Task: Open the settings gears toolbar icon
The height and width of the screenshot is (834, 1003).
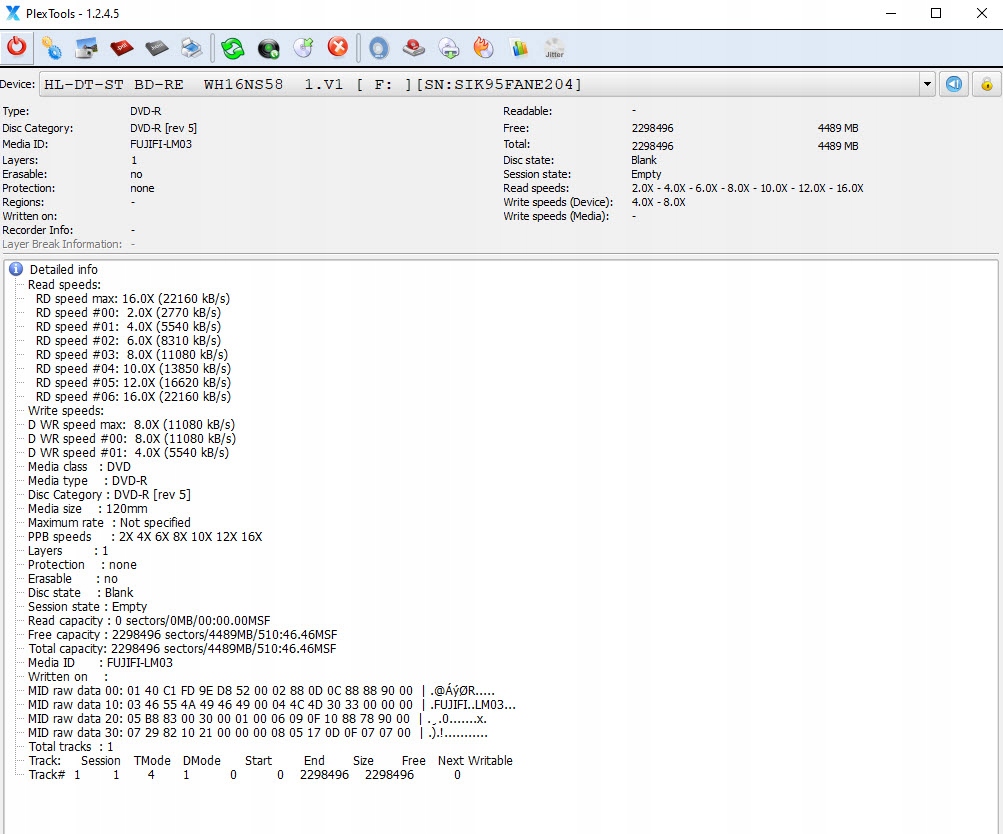Action: [x=51, y=47]
